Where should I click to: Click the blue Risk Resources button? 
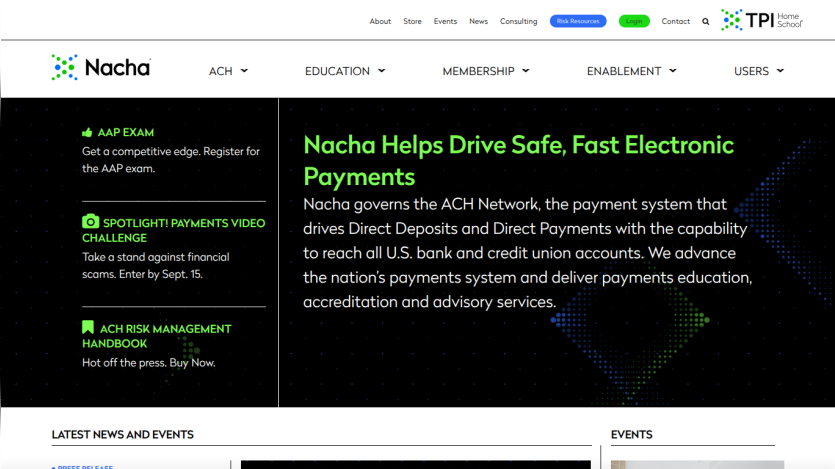coord(578,21)
